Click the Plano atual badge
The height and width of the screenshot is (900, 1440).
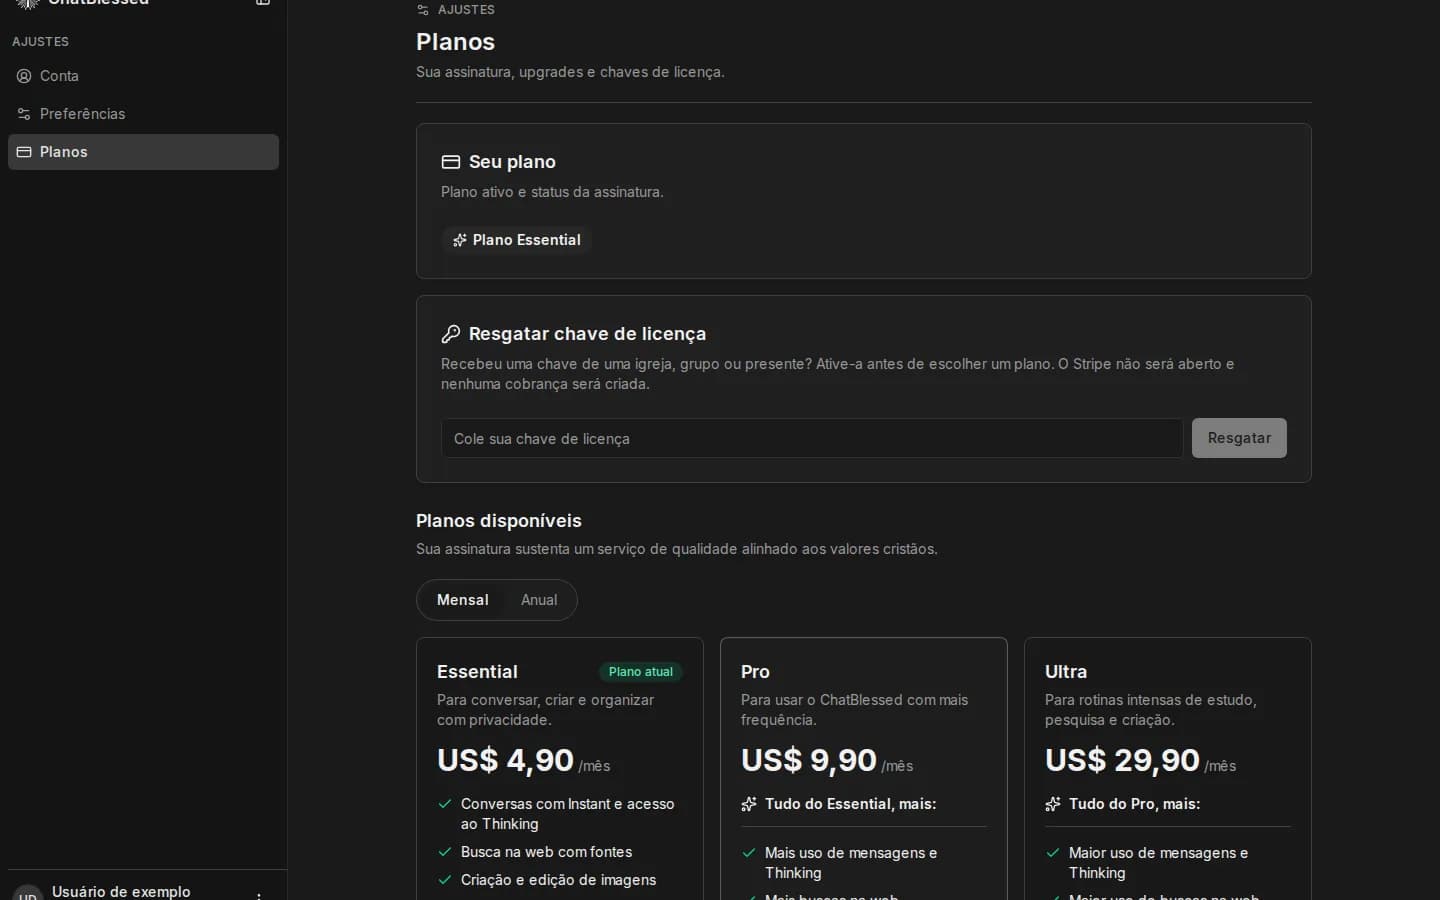coord(641,672)
